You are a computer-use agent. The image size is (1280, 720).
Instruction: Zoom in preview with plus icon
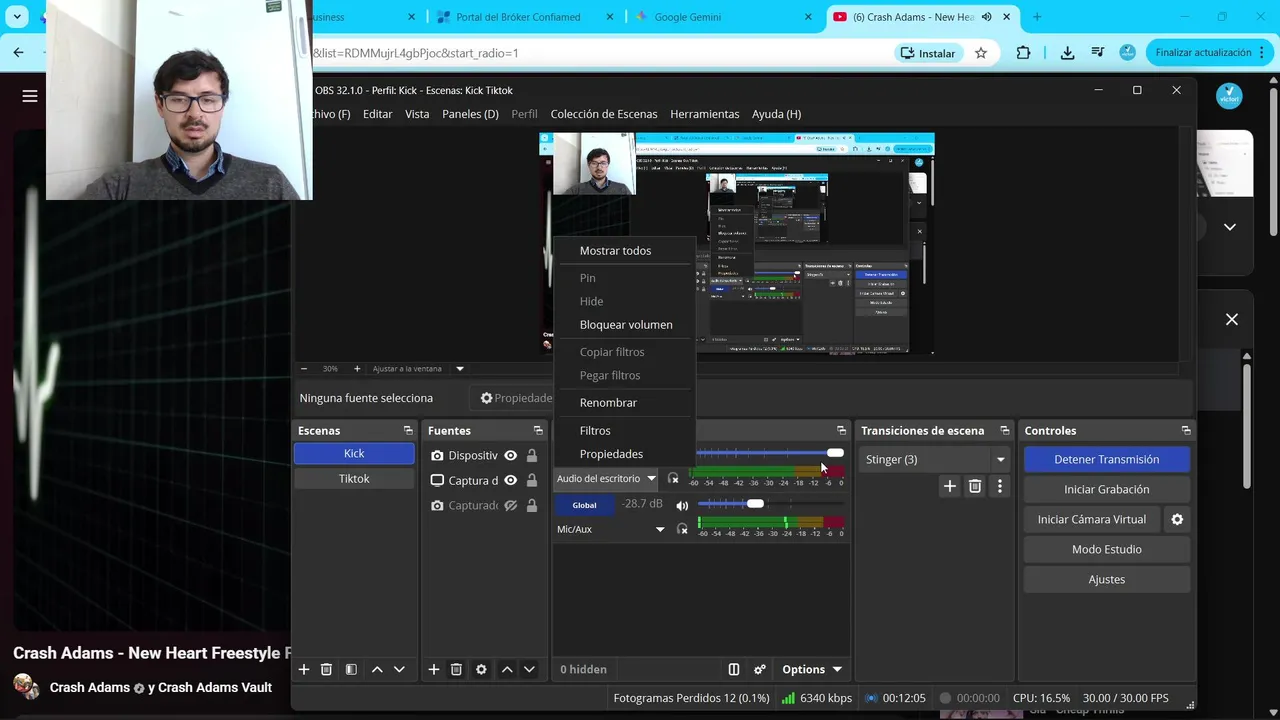point(357,368)
